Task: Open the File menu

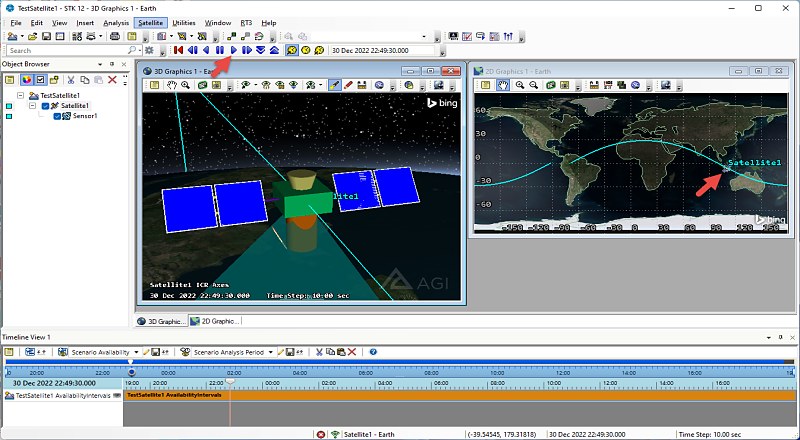Action: (x=16, y=23)
